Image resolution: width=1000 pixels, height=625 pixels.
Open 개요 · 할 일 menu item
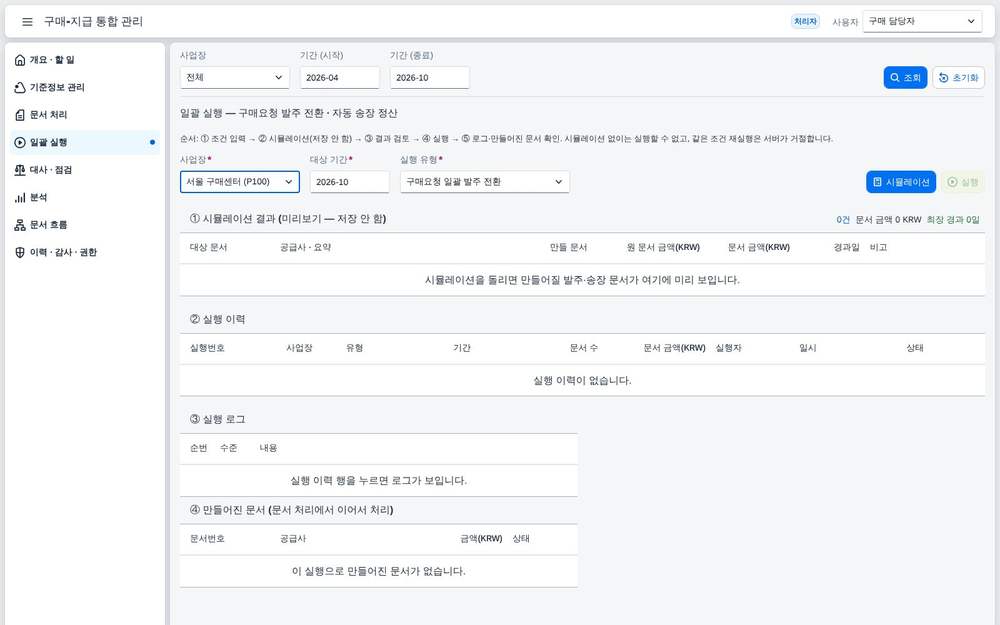click(x=85, y=60)
